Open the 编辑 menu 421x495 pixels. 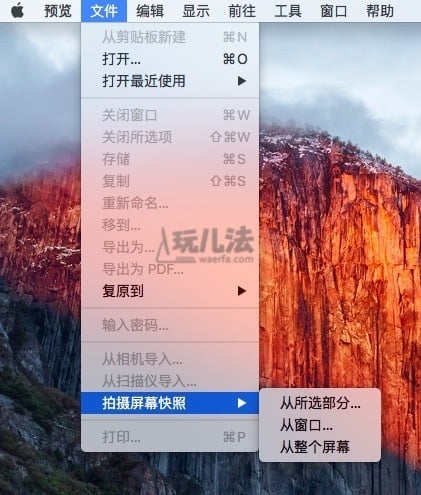coord(150,11)
